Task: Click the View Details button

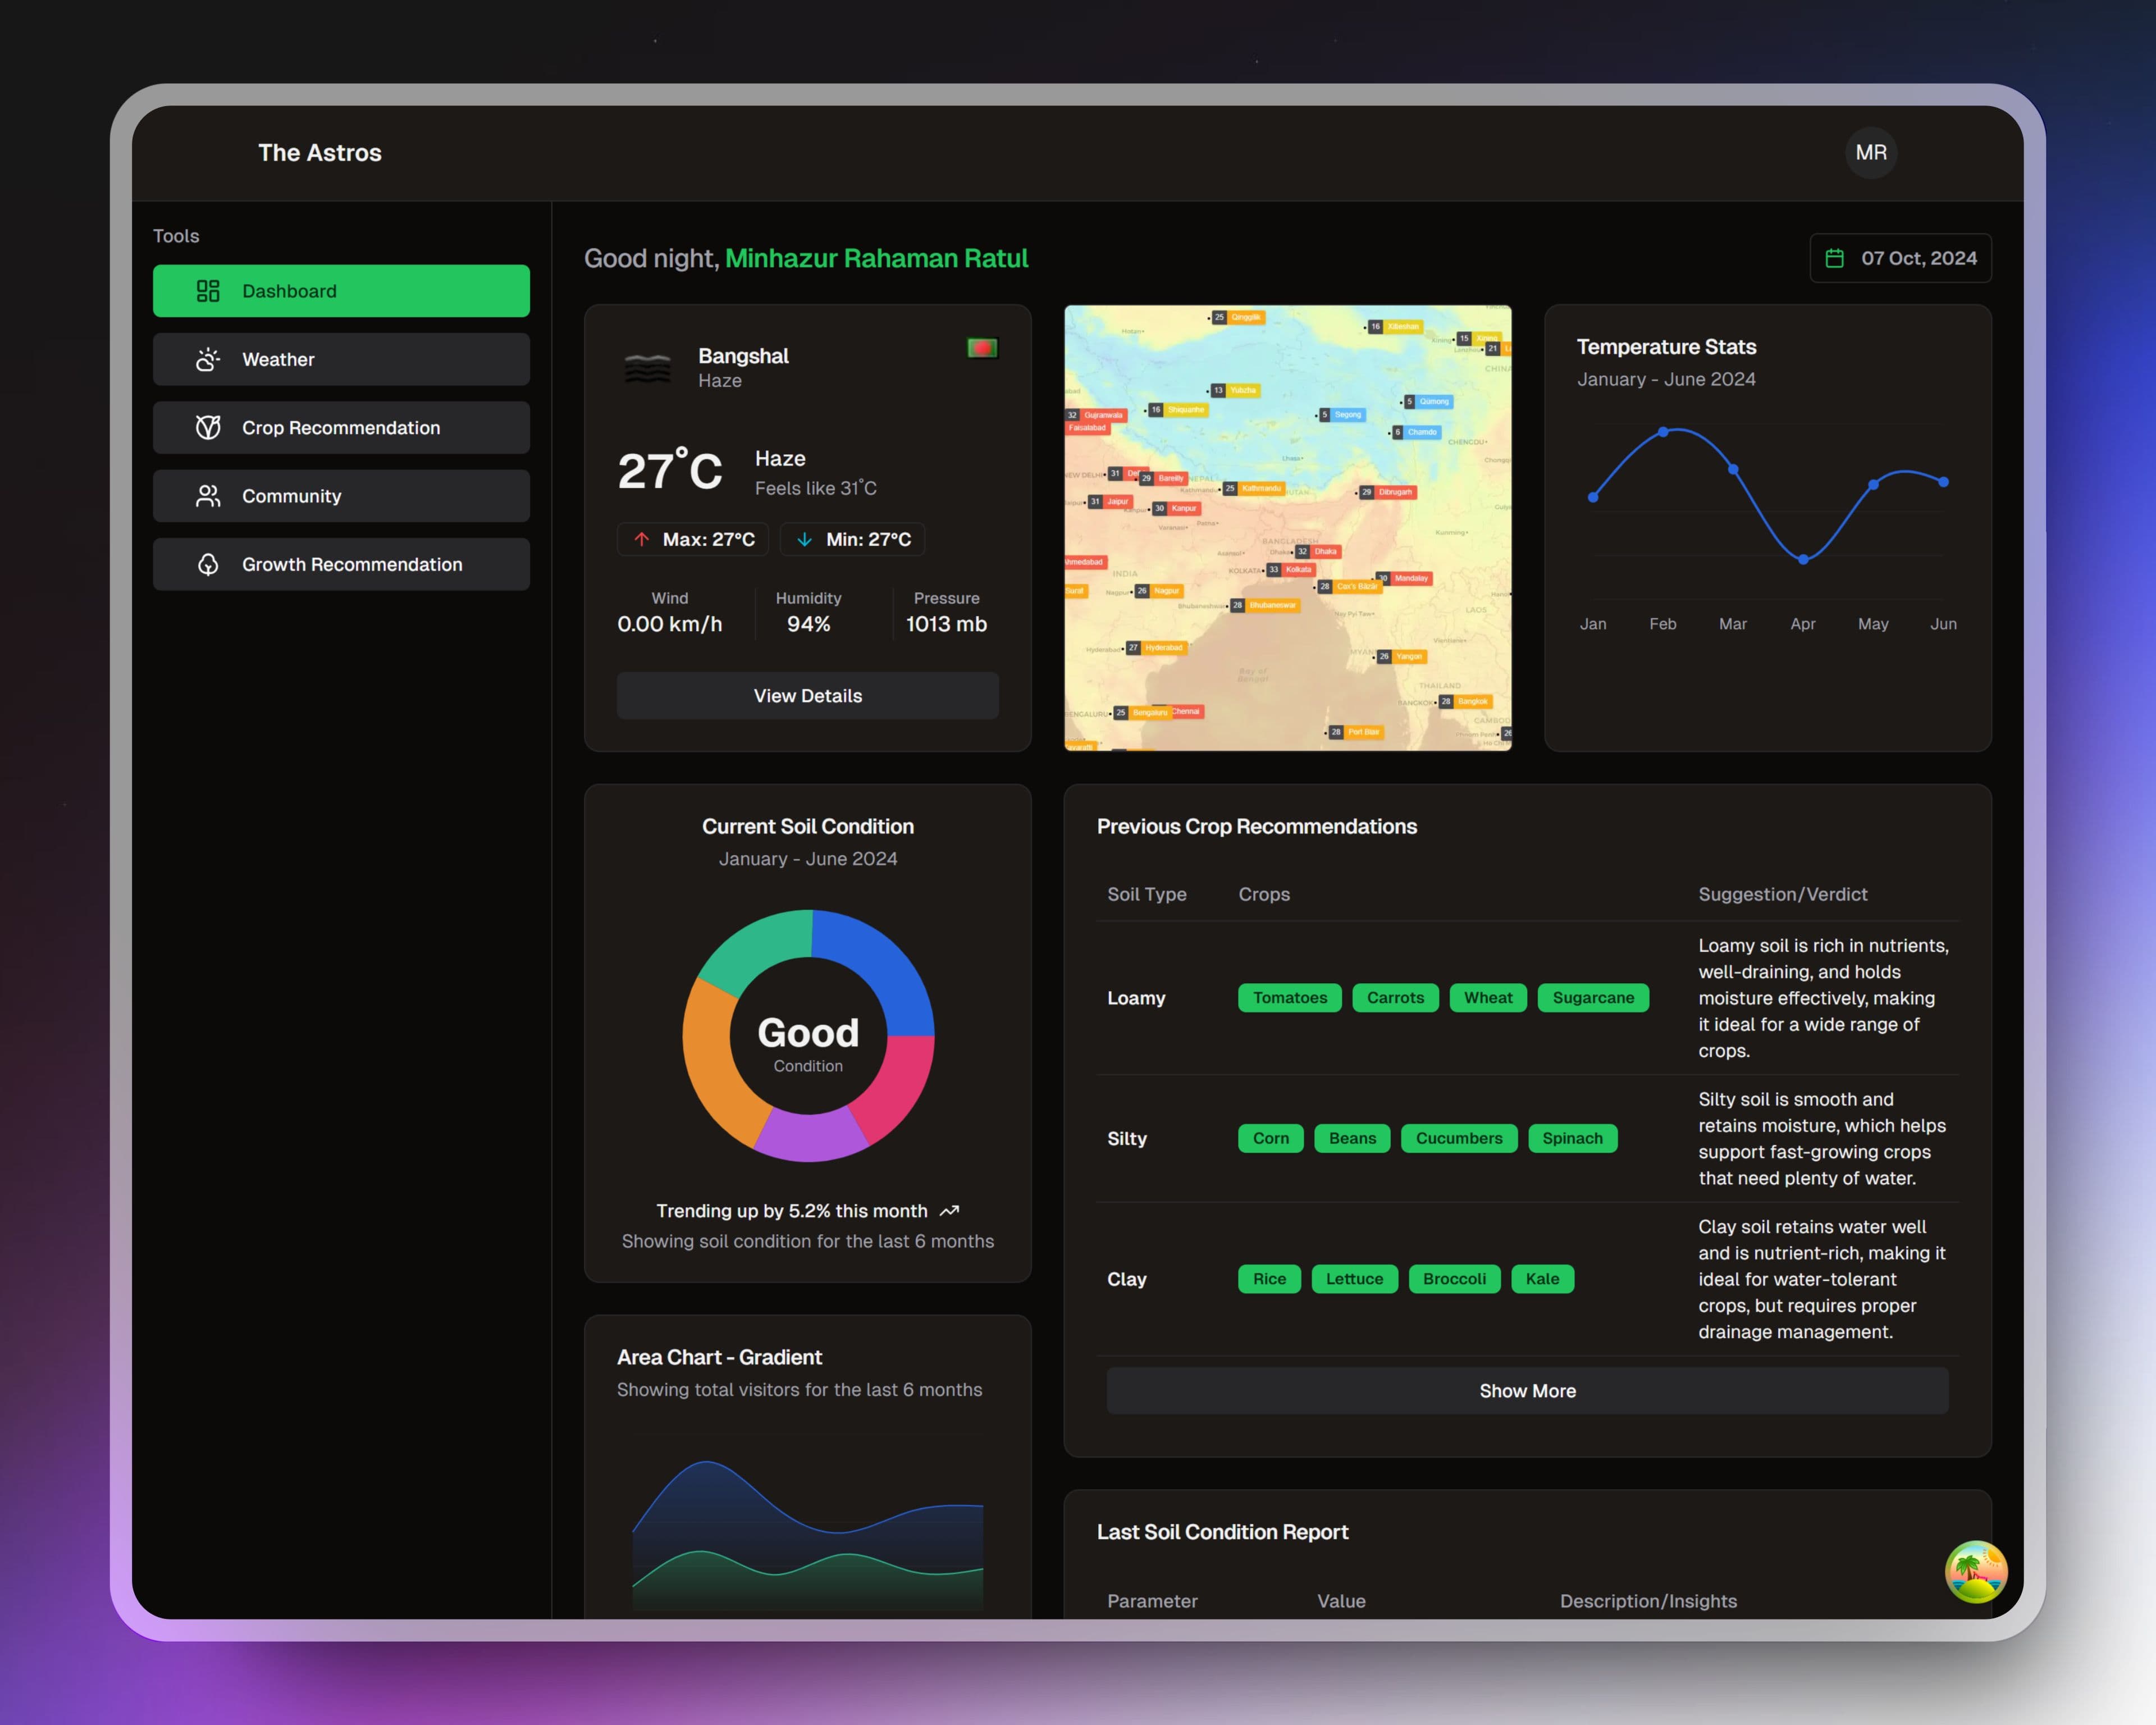Action: (x=807, y=695)
